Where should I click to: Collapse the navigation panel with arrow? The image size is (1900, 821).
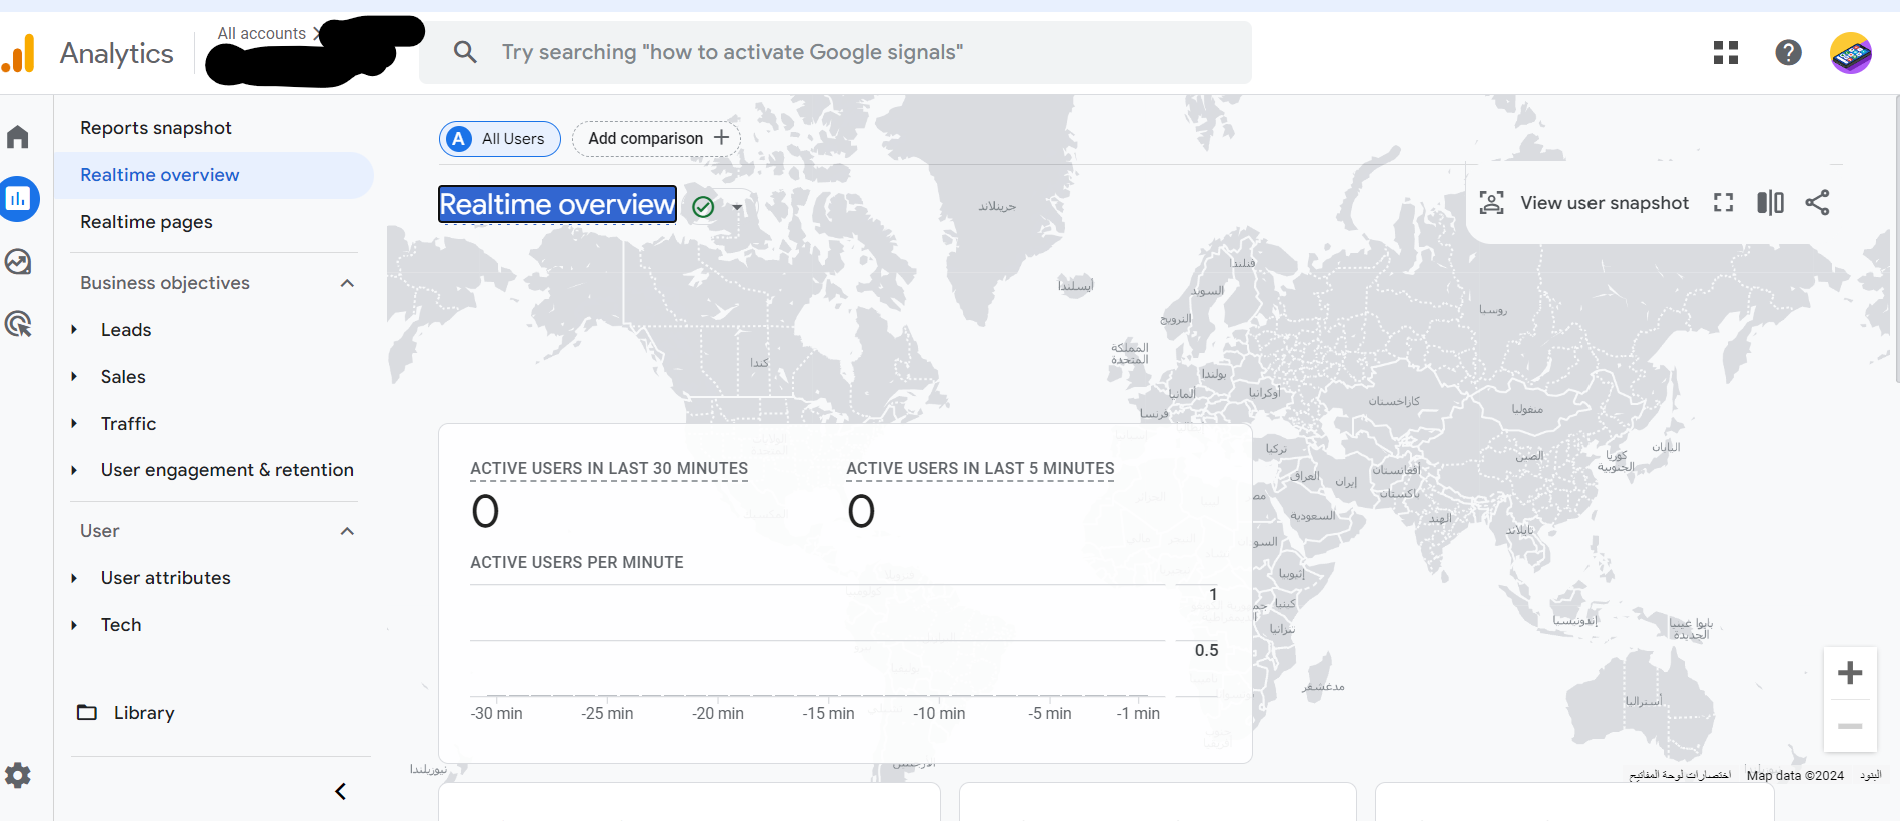click(340, 791)
